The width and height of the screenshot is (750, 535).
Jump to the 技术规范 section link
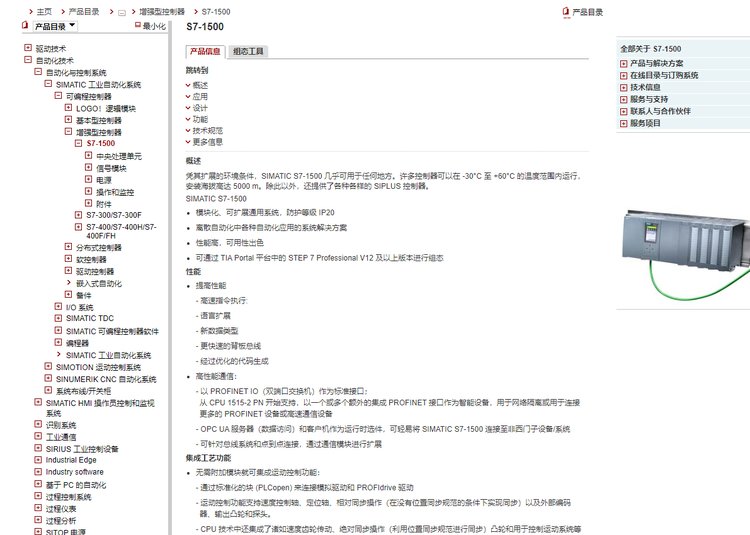click(207, 130)
